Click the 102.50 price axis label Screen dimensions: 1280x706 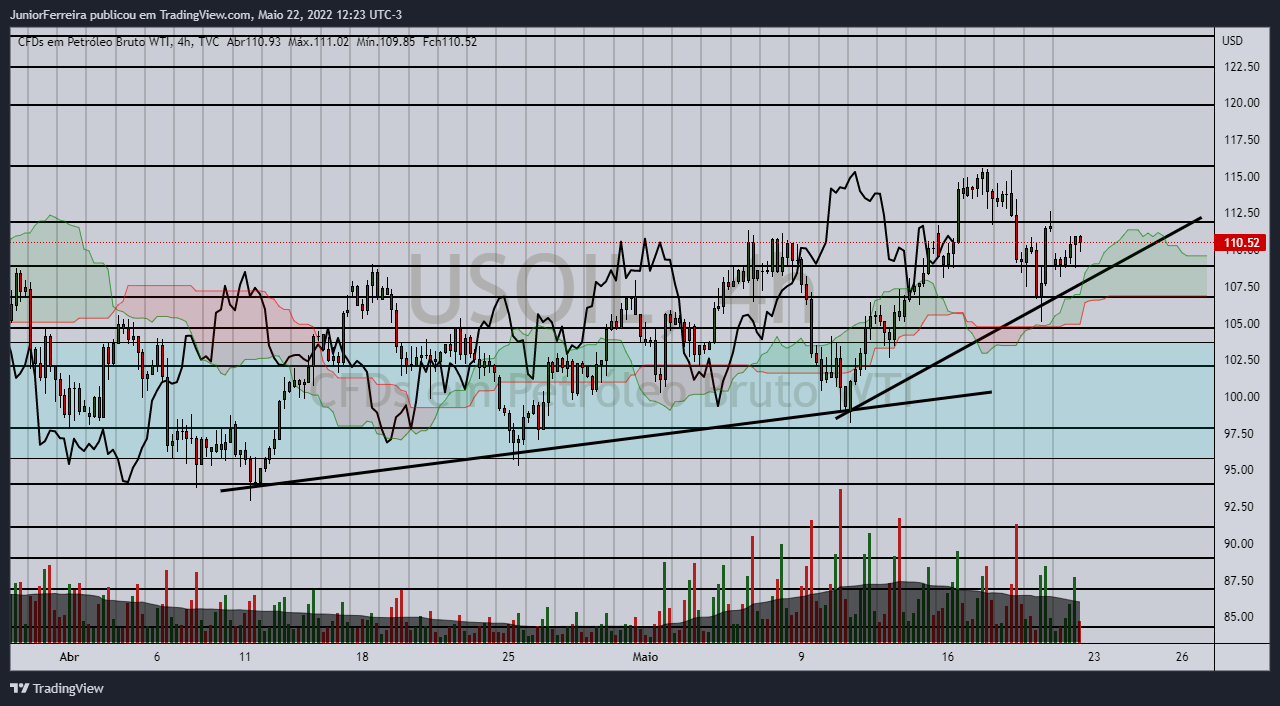[1241, 360]
